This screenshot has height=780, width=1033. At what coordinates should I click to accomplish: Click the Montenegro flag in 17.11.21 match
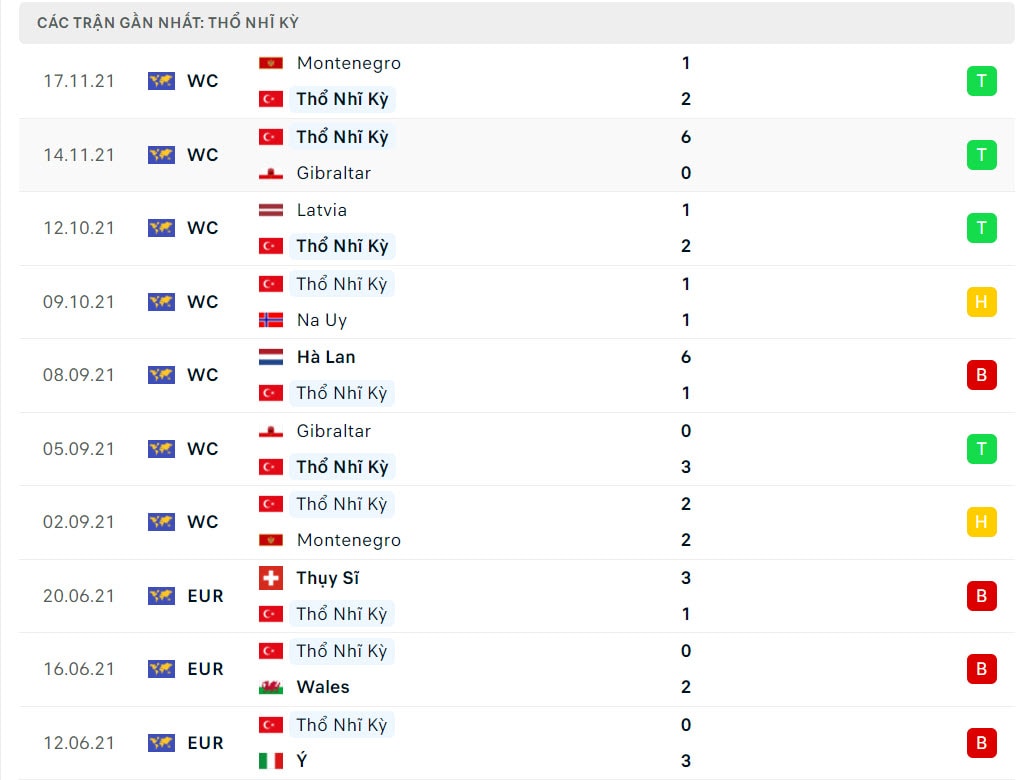pyautogui.click(x=271, y=63)
